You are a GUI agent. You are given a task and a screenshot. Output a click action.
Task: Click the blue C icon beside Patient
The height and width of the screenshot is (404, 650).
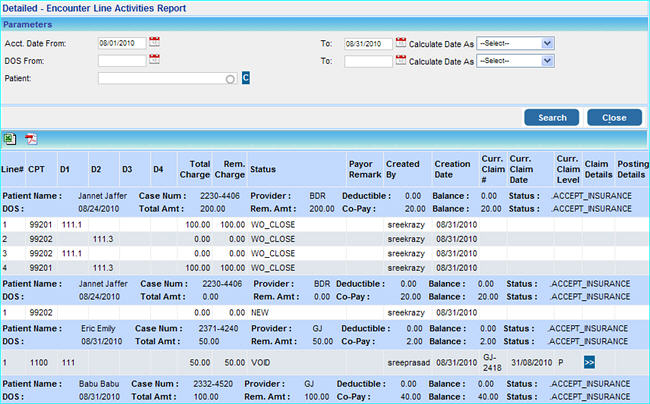[246, 77]
